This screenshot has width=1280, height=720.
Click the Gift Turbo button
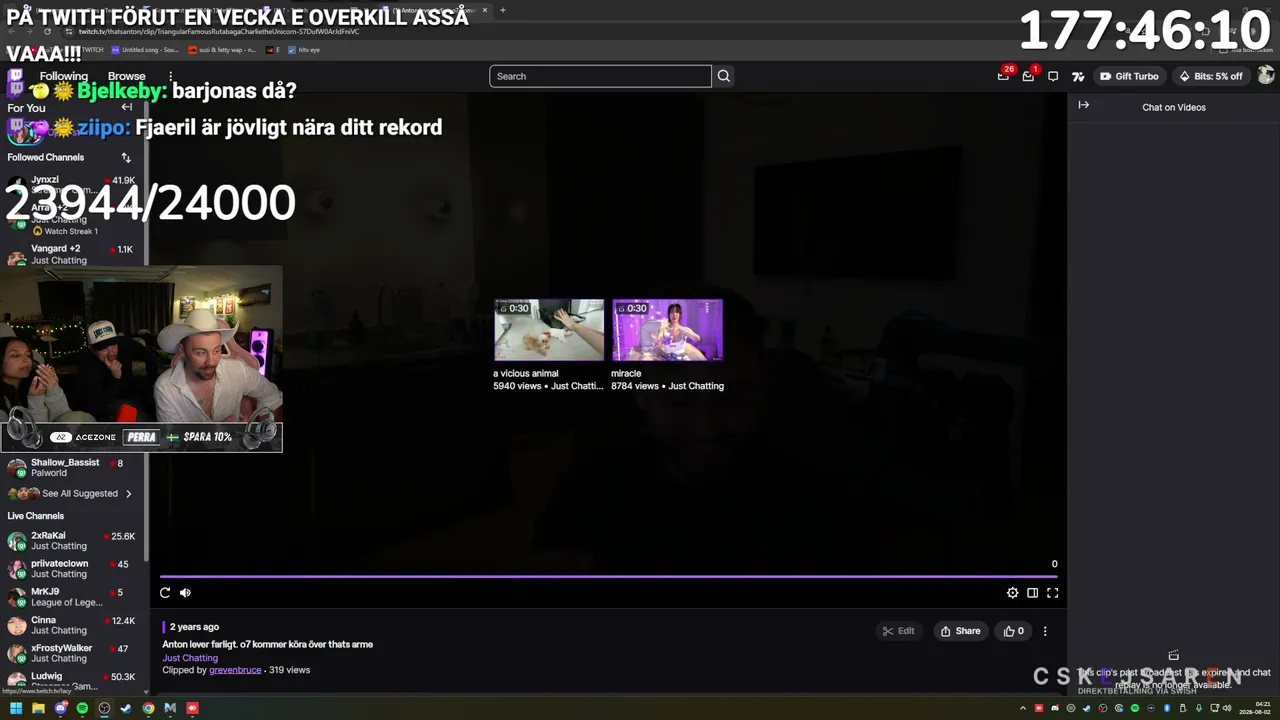click(1129, 76)
